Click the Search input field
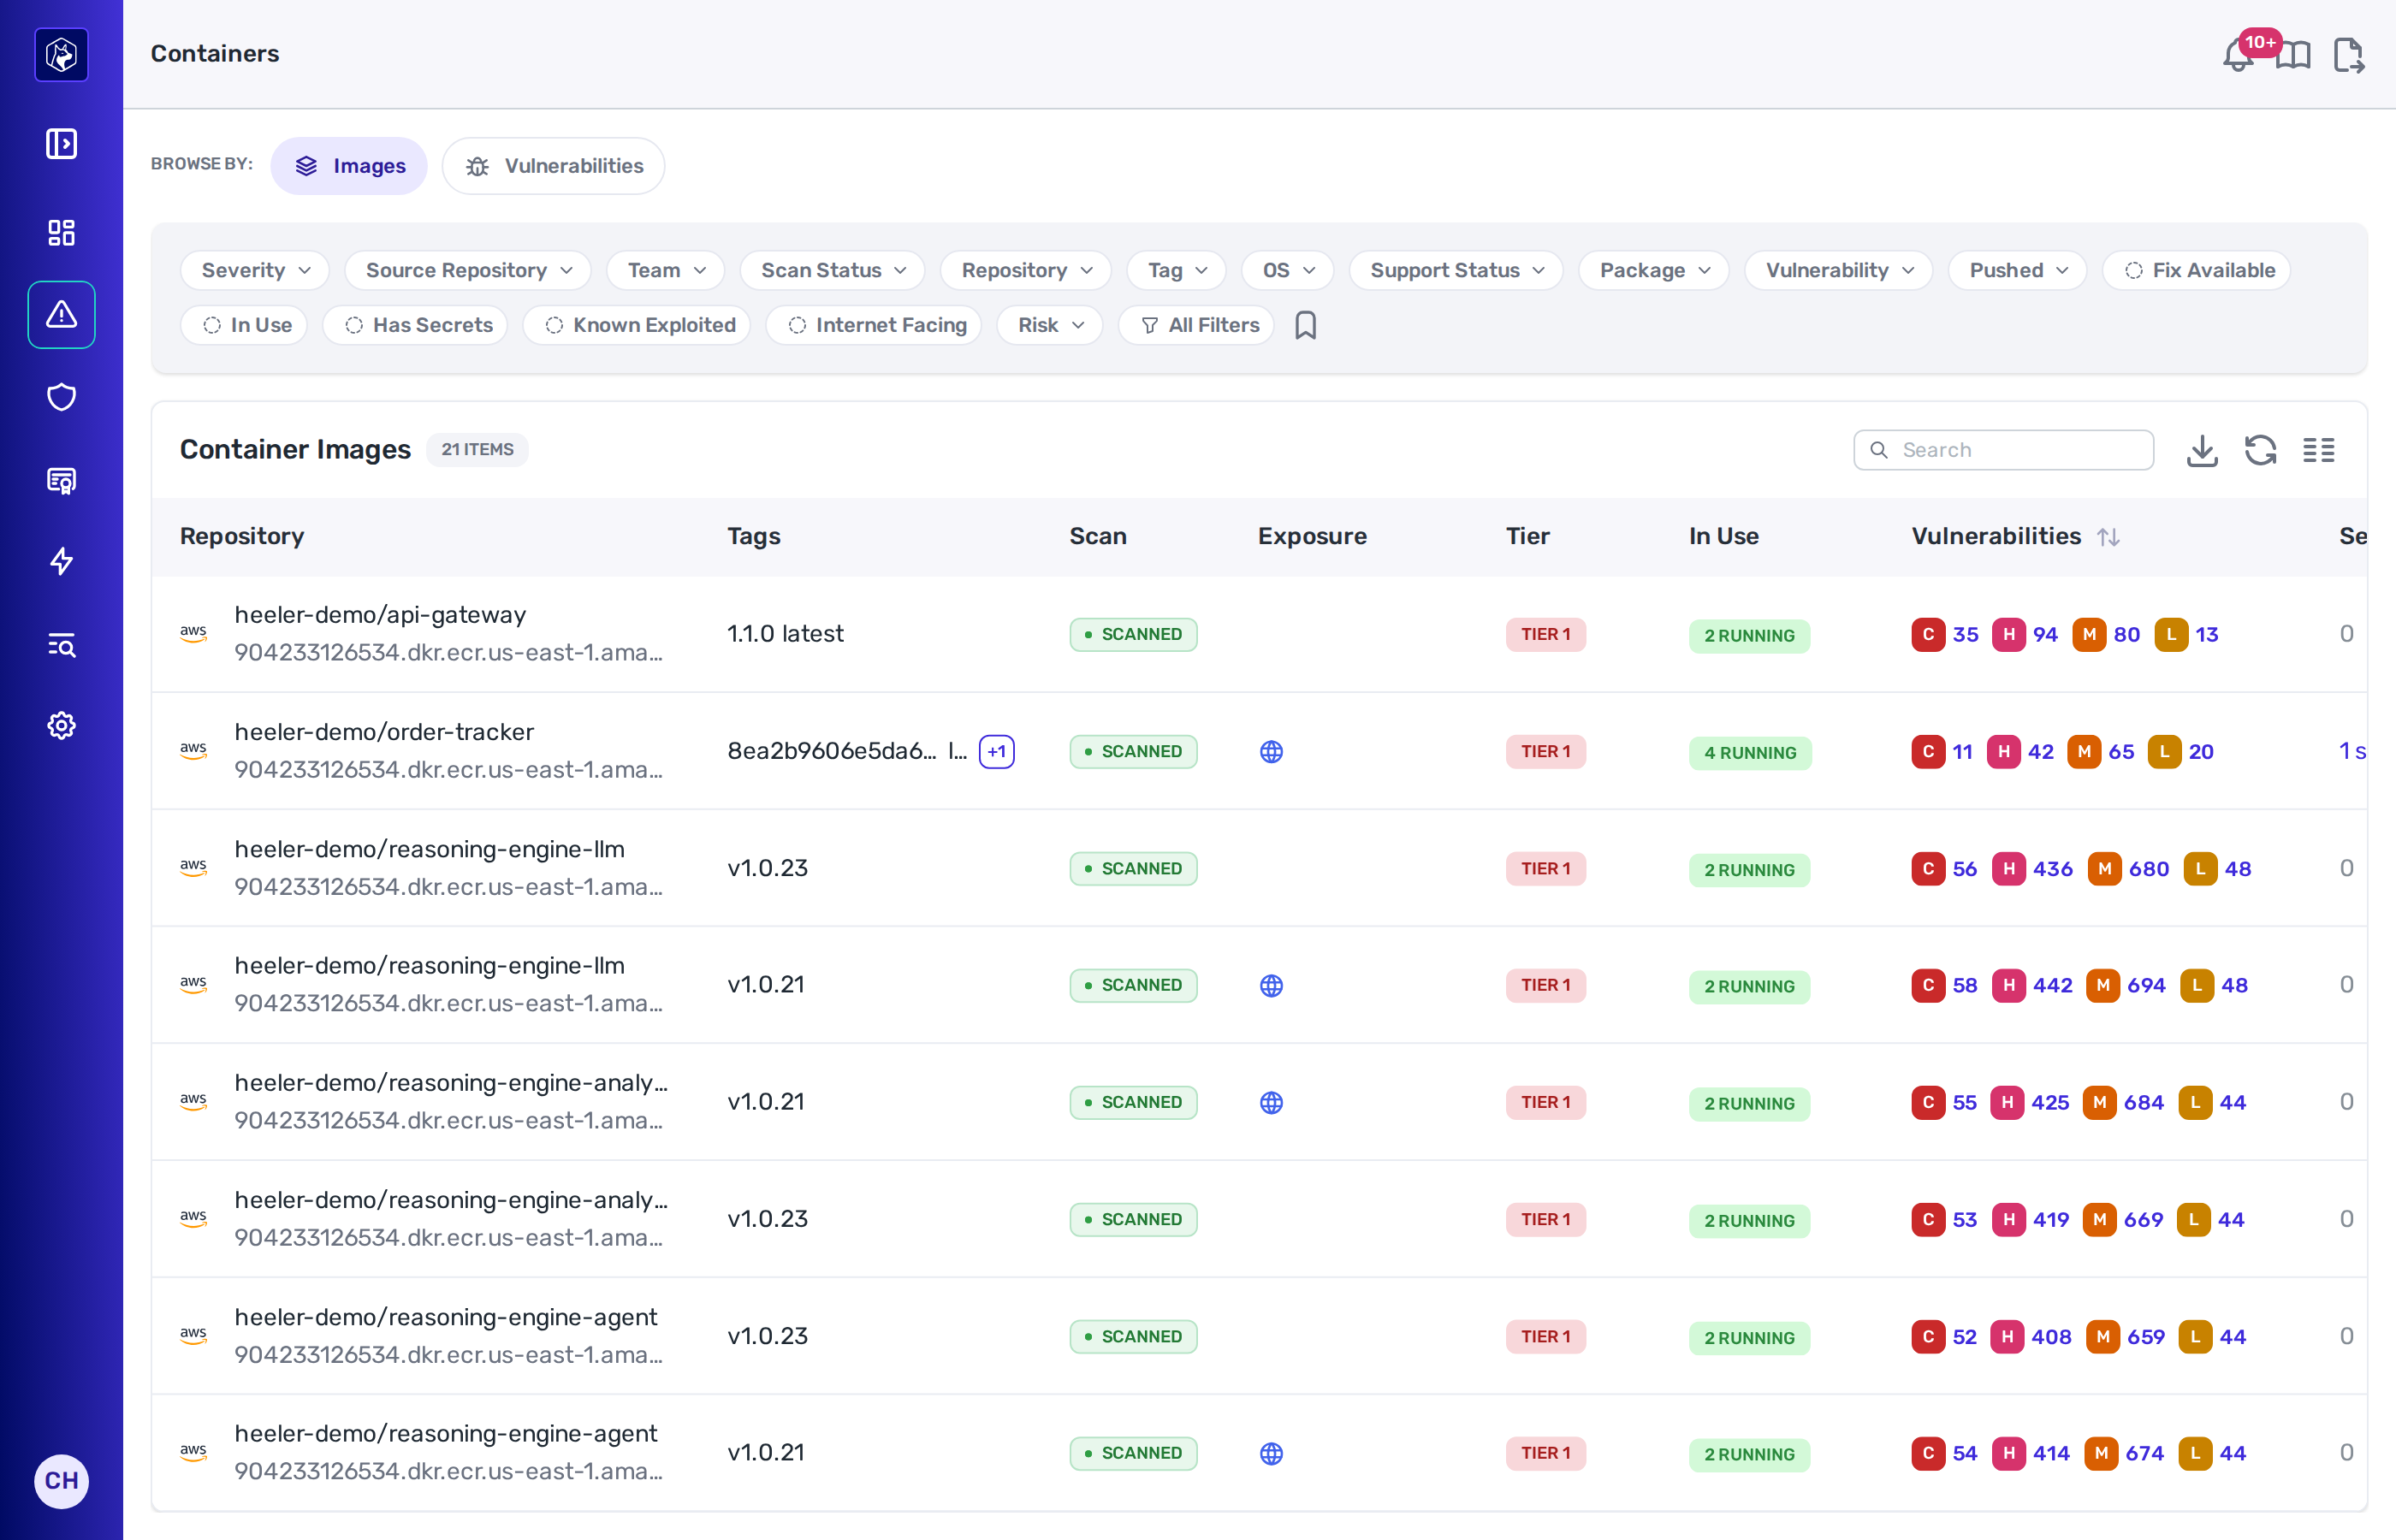This screenshot has width=2396, height=1540. pyautogui.click(x=2003, y=450)
